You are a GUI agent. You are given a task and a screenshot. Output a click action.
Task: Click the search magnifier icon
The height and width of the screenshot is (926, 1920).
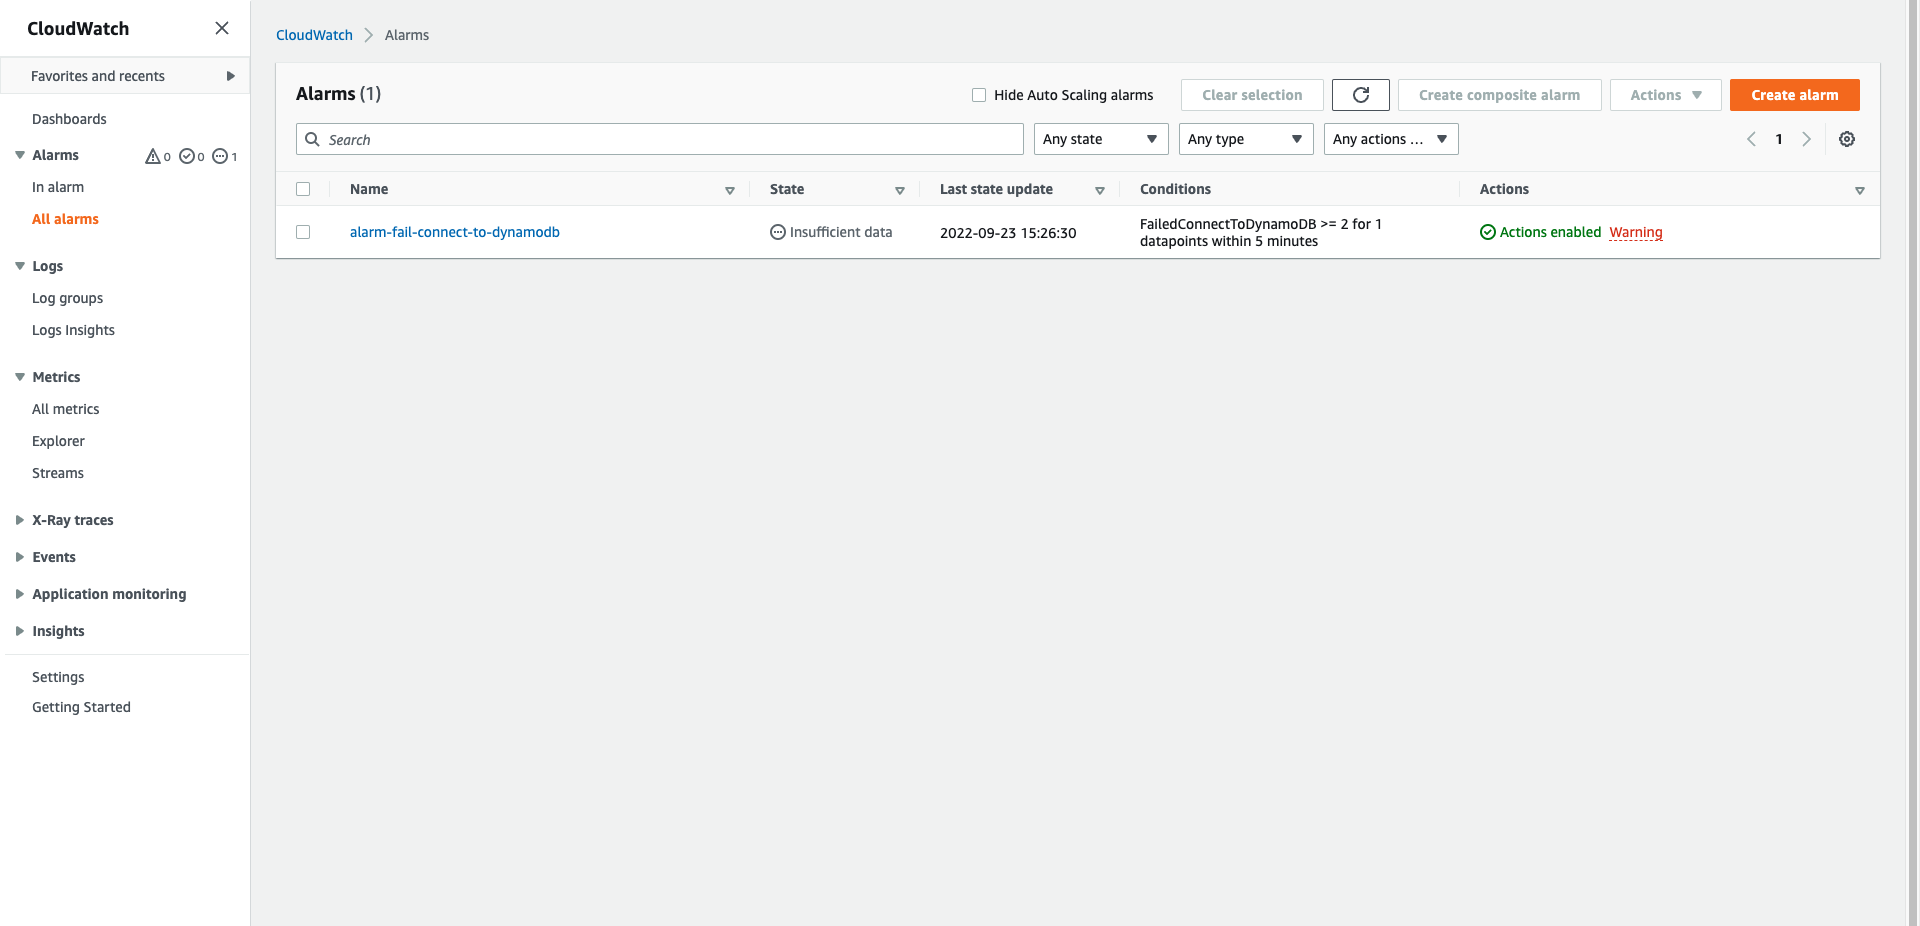(x=313, y=139)
